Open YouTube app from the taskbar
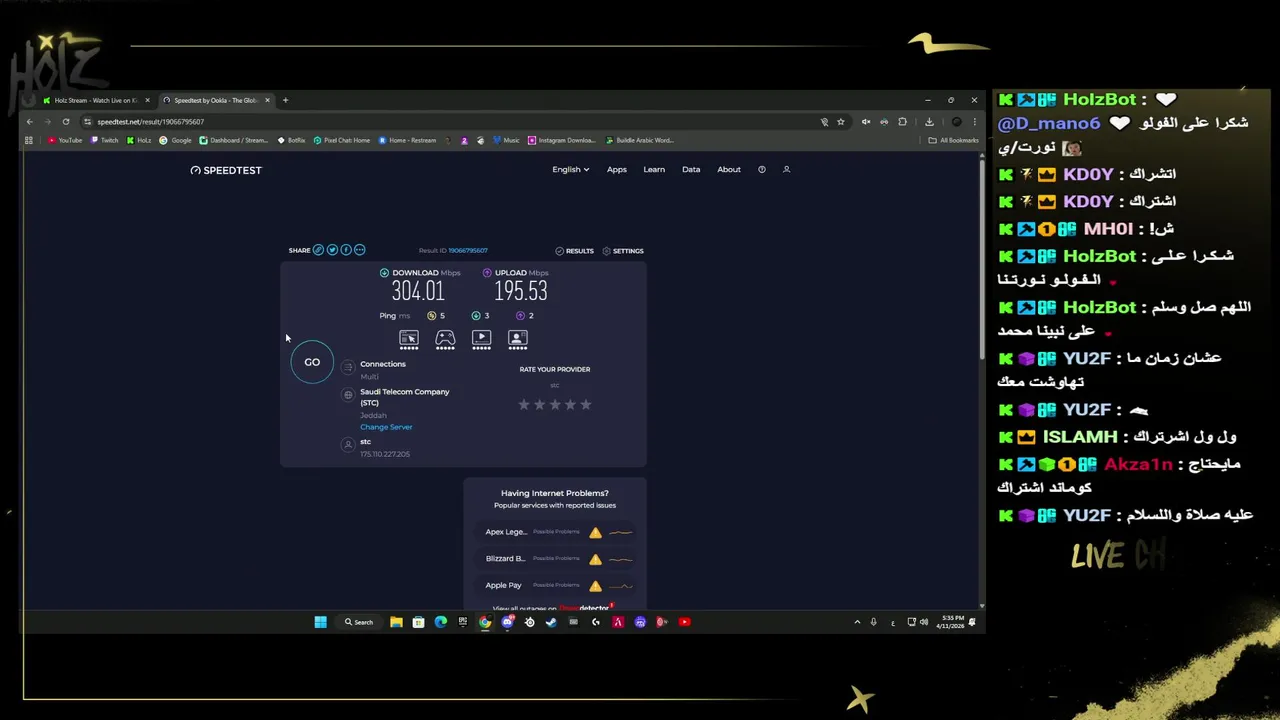 (x=684, y=622)
